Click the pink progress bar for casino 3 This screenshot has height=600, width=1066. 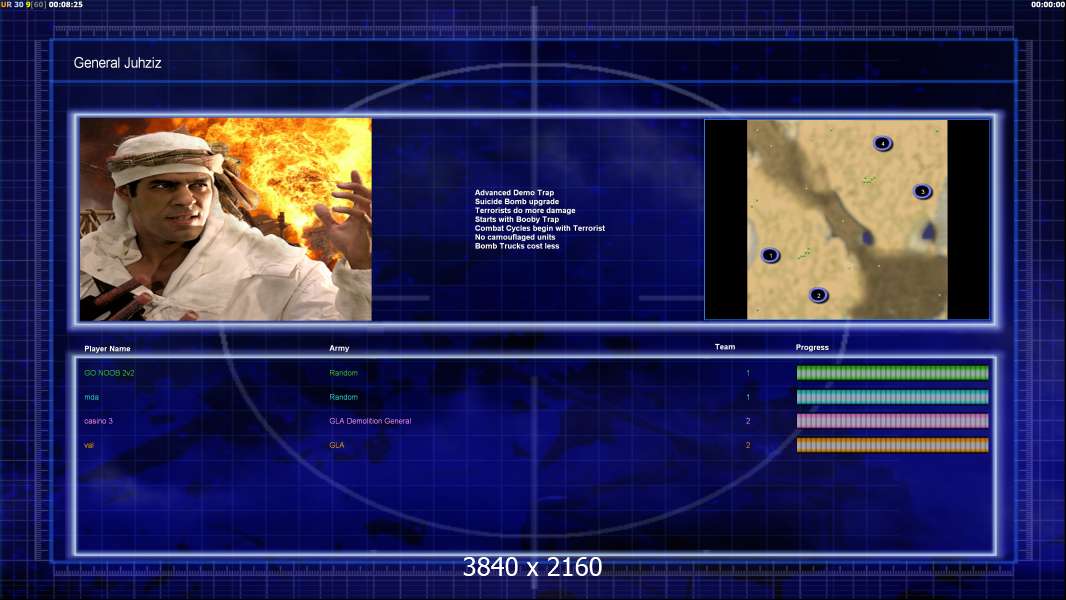[893, 421]
